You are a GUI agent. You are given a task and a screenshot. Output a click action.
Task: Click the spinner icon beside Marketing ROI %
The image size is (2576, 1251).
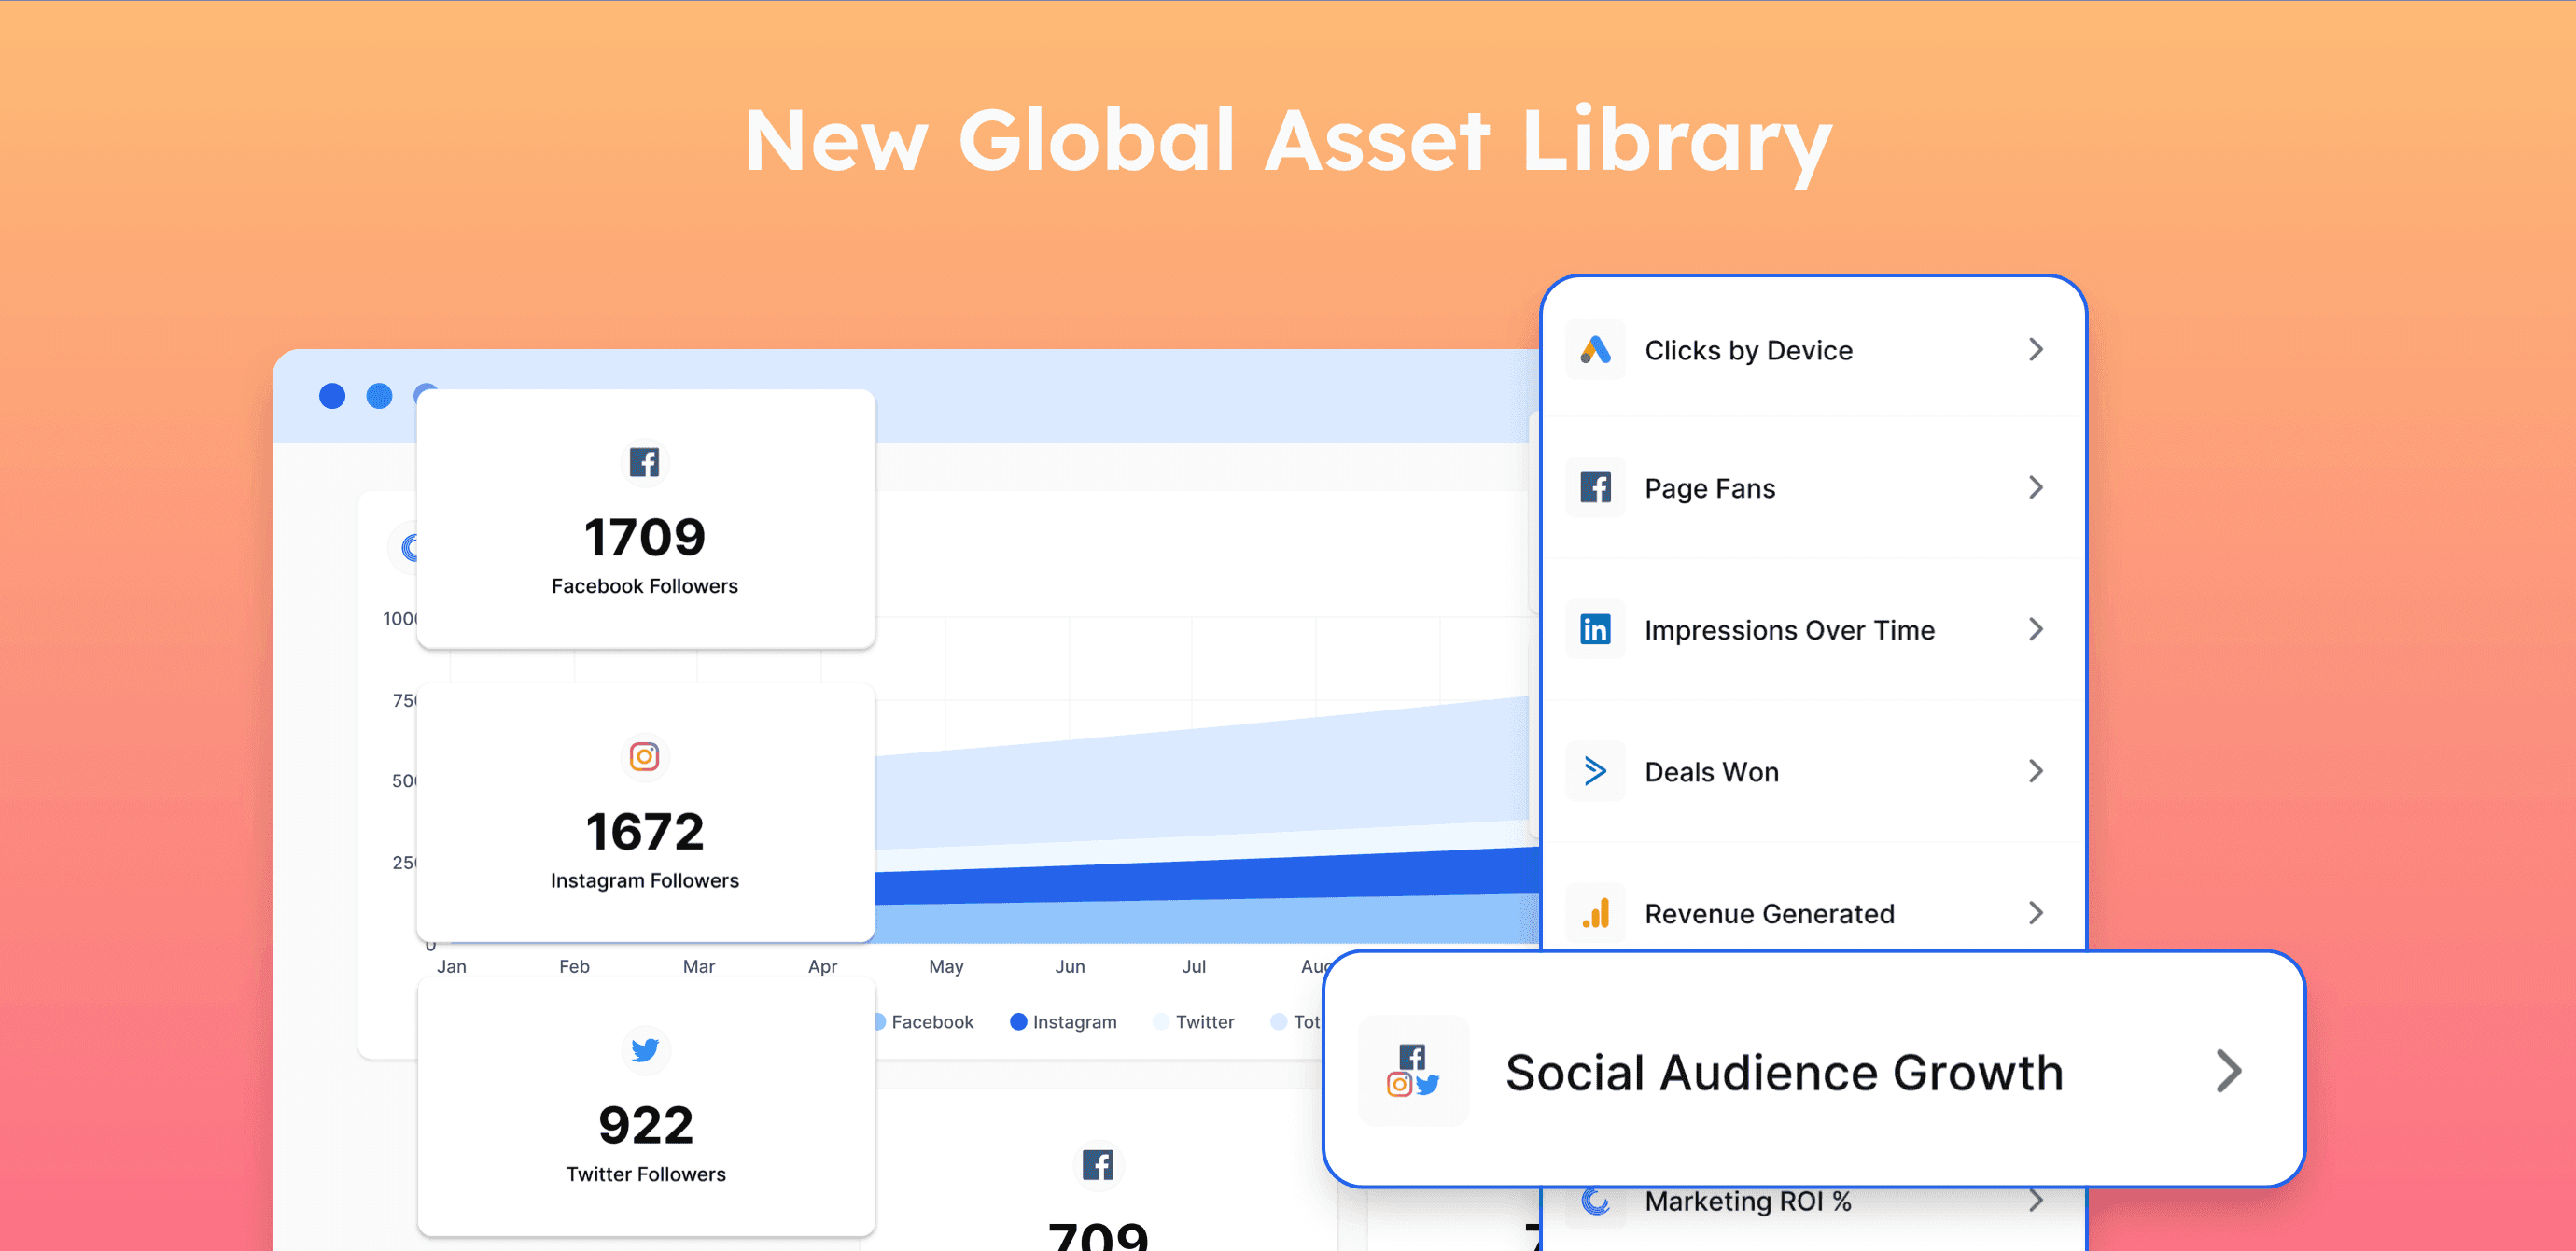pos(1597,1202)
